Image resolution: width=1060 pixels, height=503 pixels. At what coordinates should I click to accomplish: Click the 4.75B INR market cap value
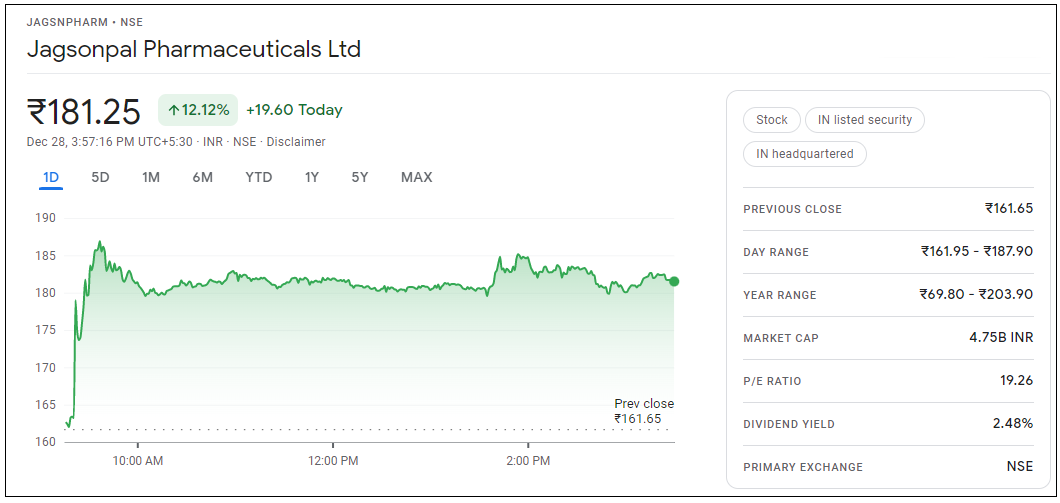point(1001,337)
